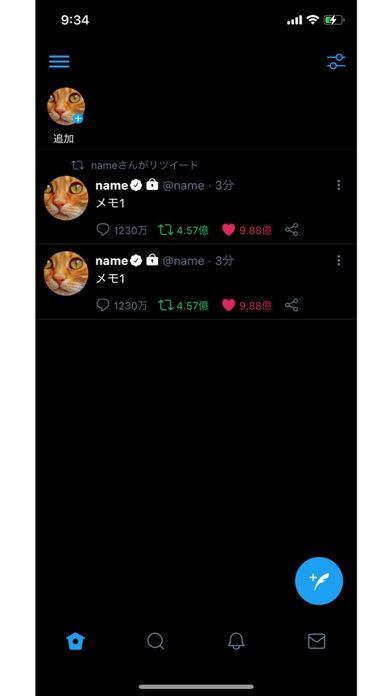Add a story via the 追加 avatar
392x696 pixels.
click(x=66, y=107)
